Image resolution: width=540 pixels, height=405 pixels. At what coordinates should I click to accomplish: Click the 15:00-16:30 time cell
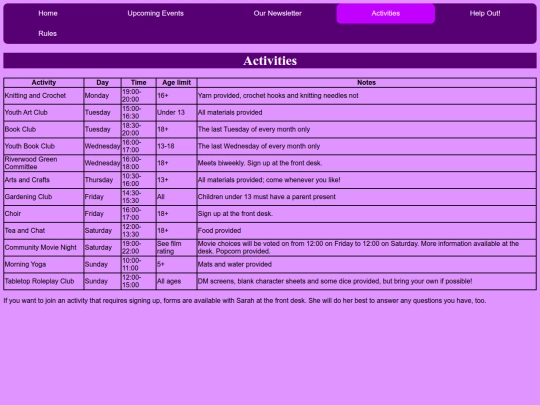[x=139, y=113]
